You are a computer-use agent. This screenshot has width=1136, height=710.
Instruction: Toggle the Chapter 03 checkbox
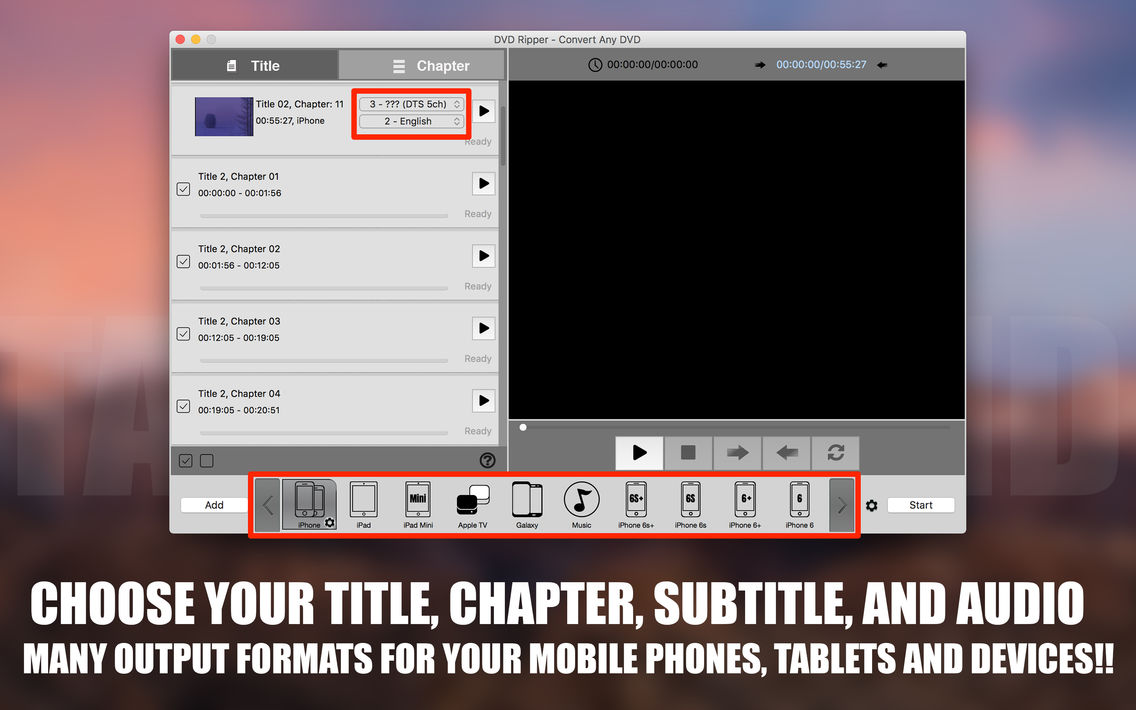pyautogui.click(x=183, y=333)
